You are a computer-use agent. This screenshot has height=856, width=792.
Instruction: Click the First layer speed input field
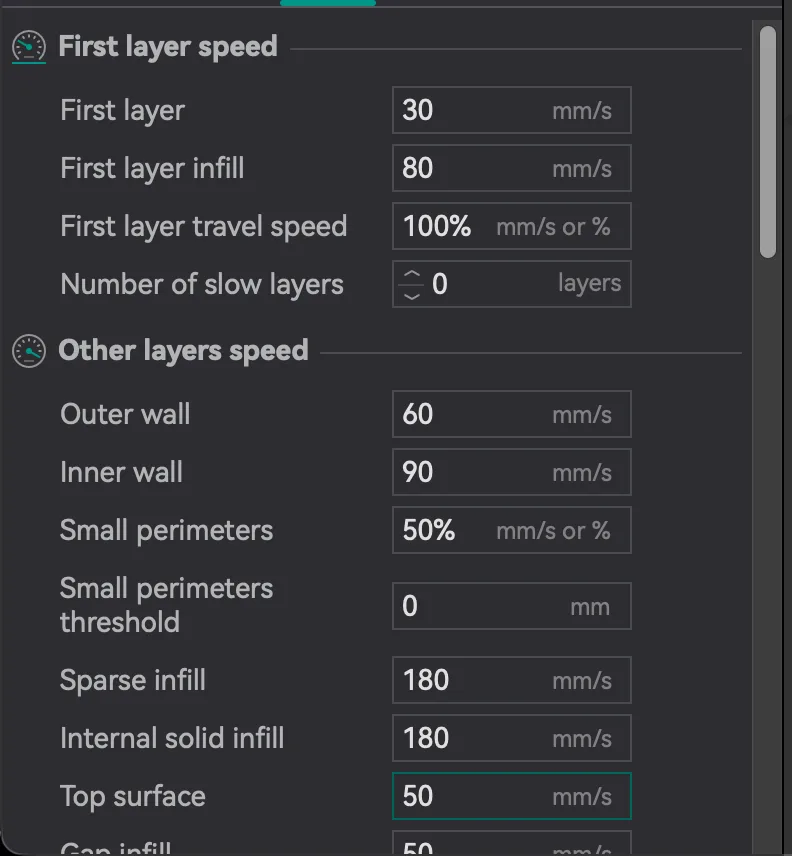(x=511, y=110)
